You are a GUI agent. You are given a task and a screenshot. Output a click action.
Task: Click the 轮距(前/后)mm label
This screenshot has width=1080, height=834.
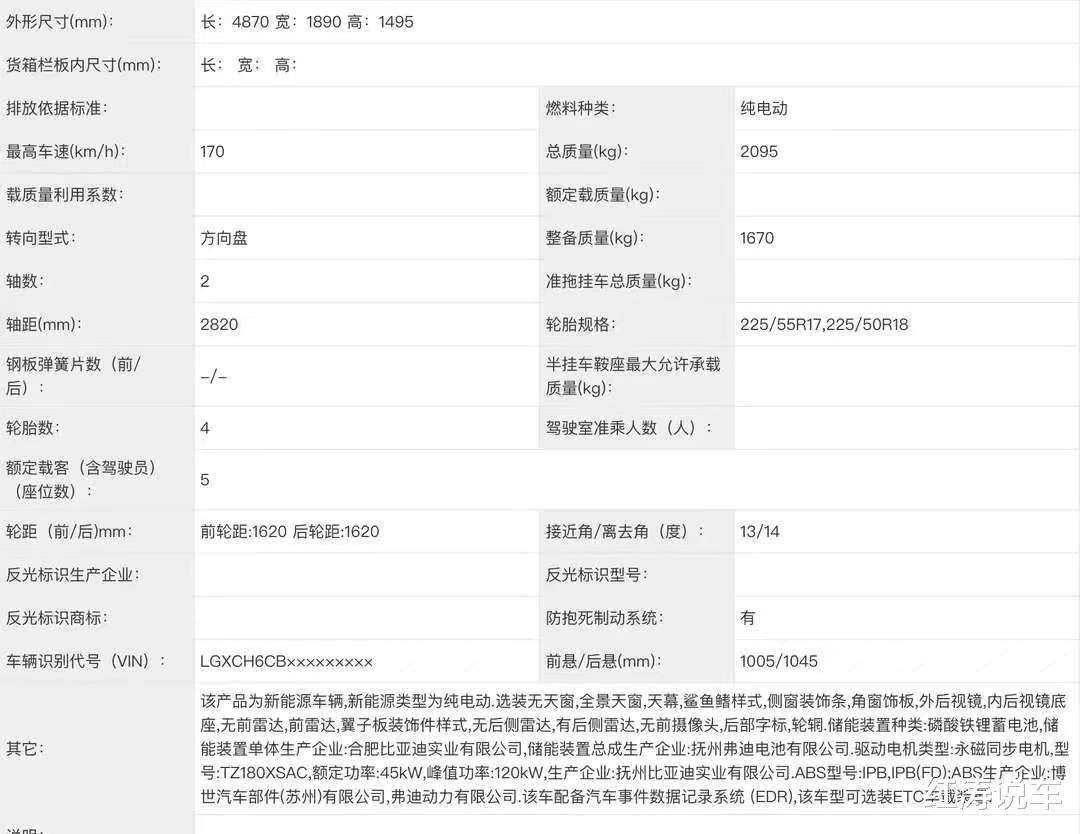(69, 532)
